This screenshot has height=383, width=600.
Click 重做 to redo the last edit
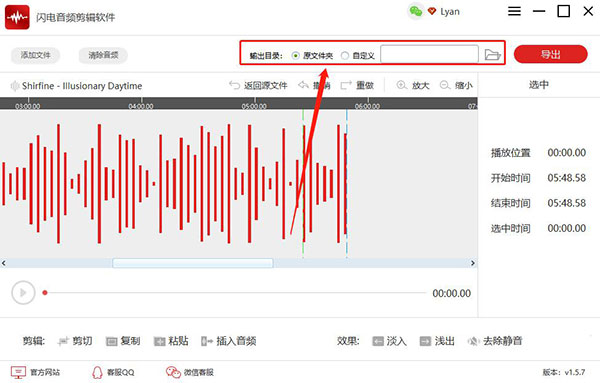tap(357, 85)
